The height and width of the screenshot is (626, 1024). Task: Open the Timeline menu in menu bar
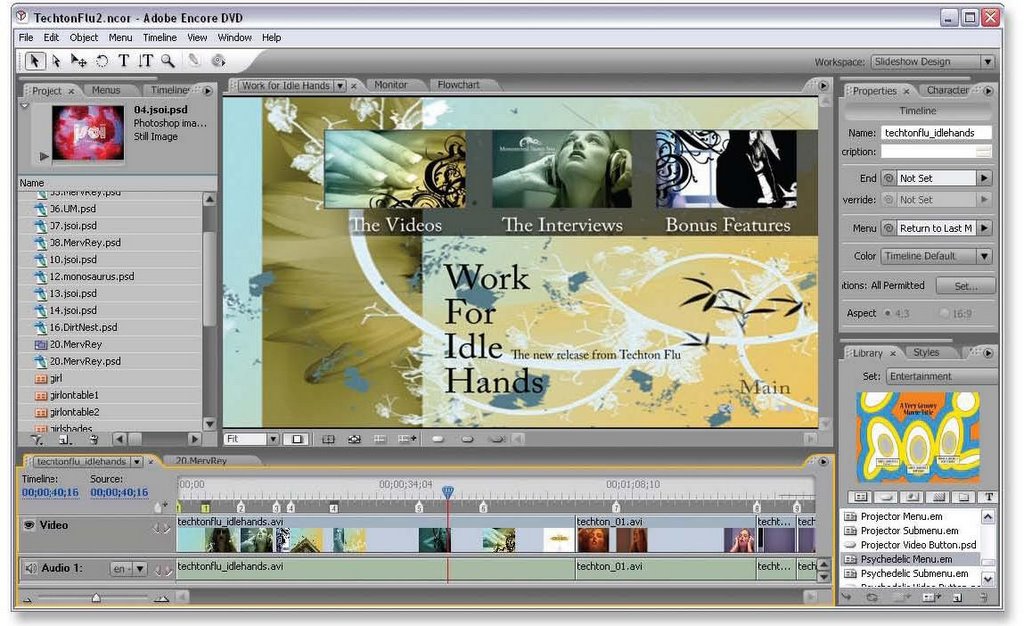coord(160,38)
